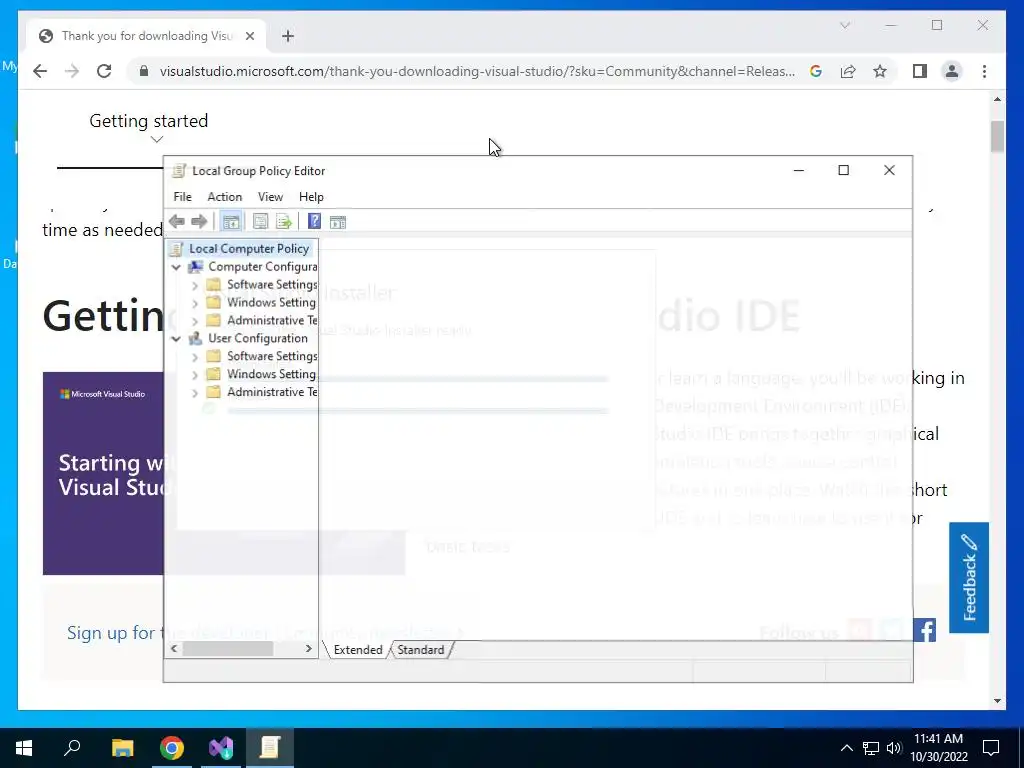Image resolution: width=1024 pixels, height=768 pixels.
Task: Open the notification center icon
Action: coord(991,748)
